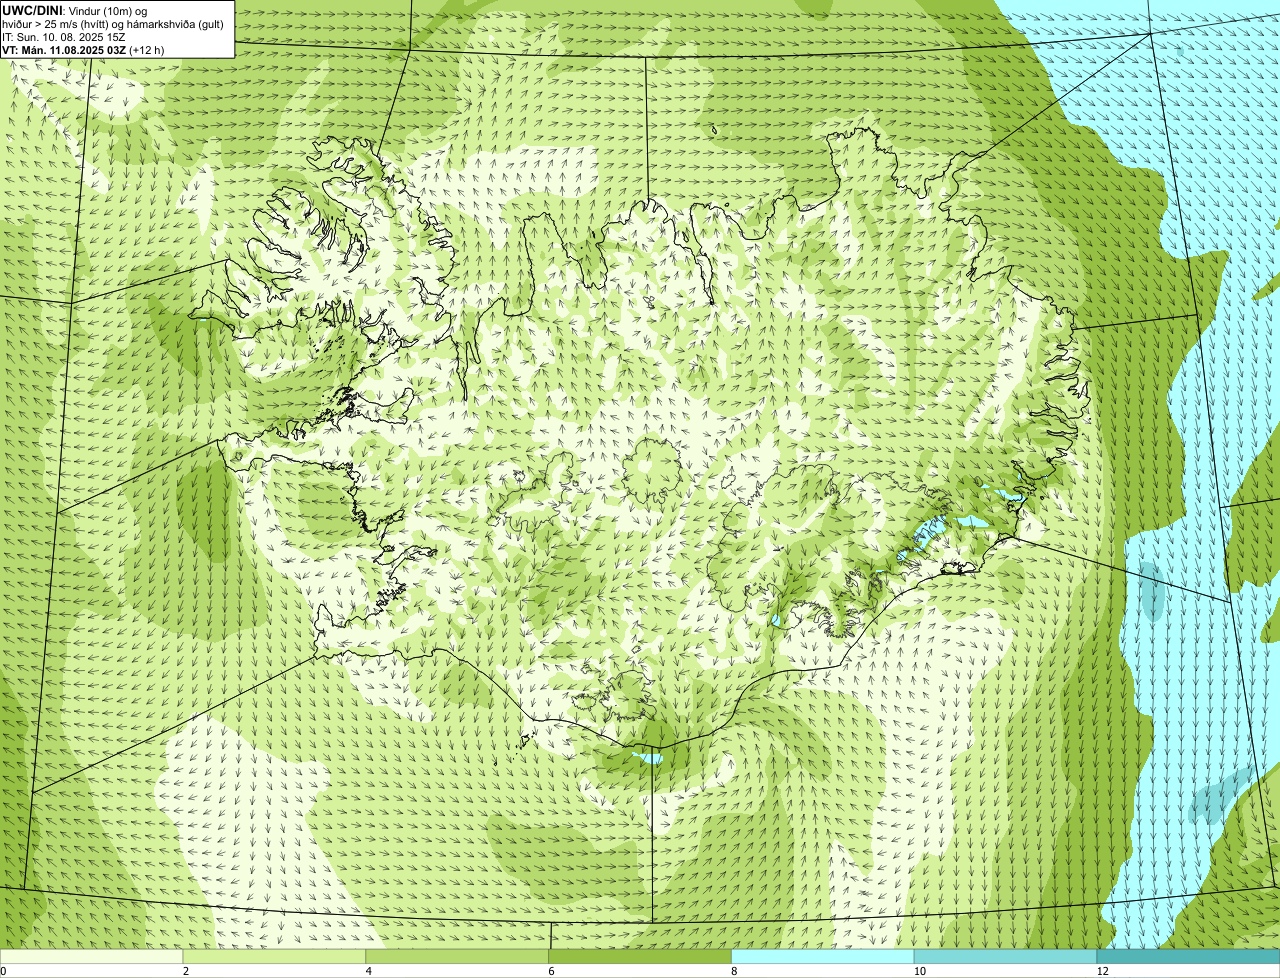The width and height of the screenshot is (1280, 978).
Task: Click the "12" label under the color scale
Action: point(1102,971)
